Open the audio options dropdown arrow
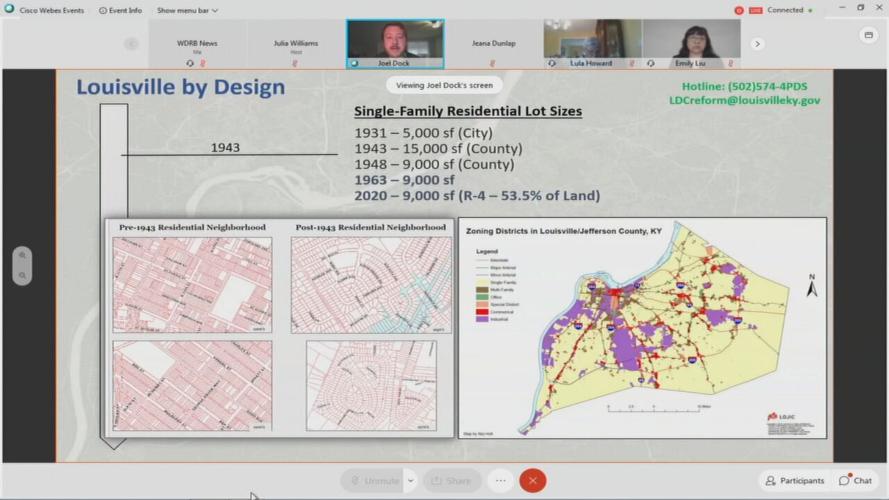This screenshot has height=500, width=889. pos(410,481)
